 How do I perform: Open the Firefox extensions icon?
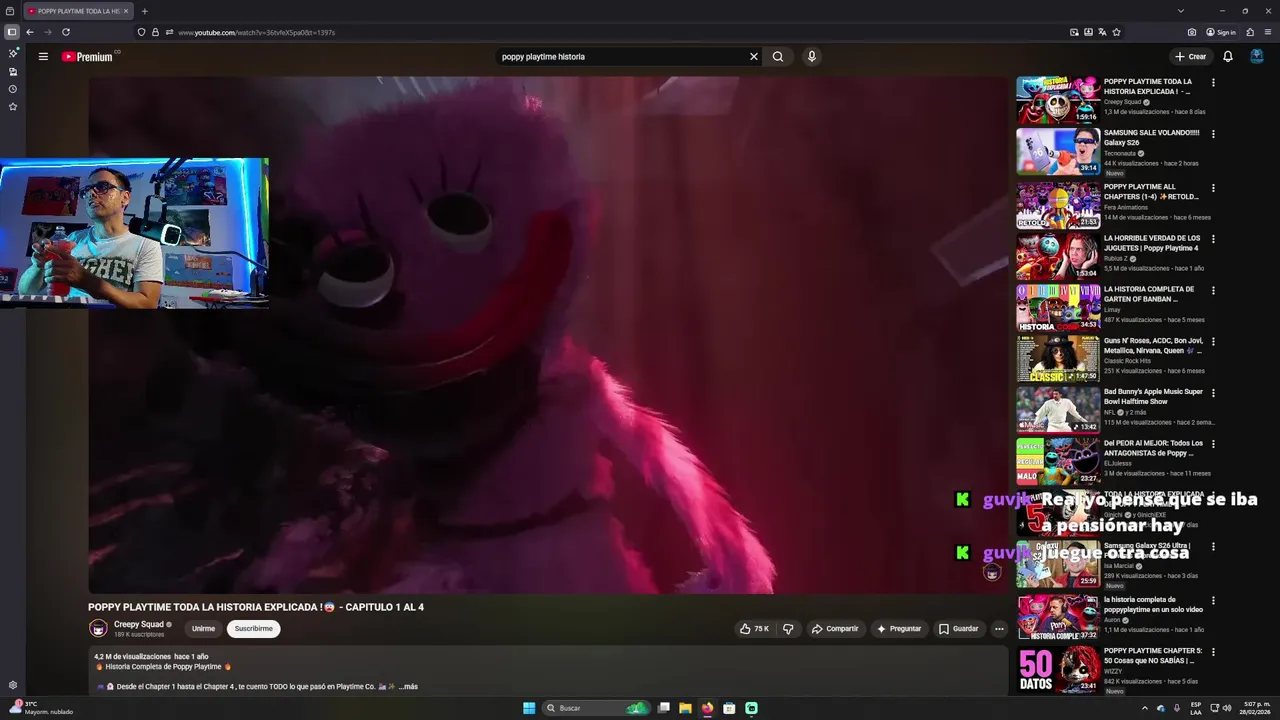click(x=1250, y=32)
